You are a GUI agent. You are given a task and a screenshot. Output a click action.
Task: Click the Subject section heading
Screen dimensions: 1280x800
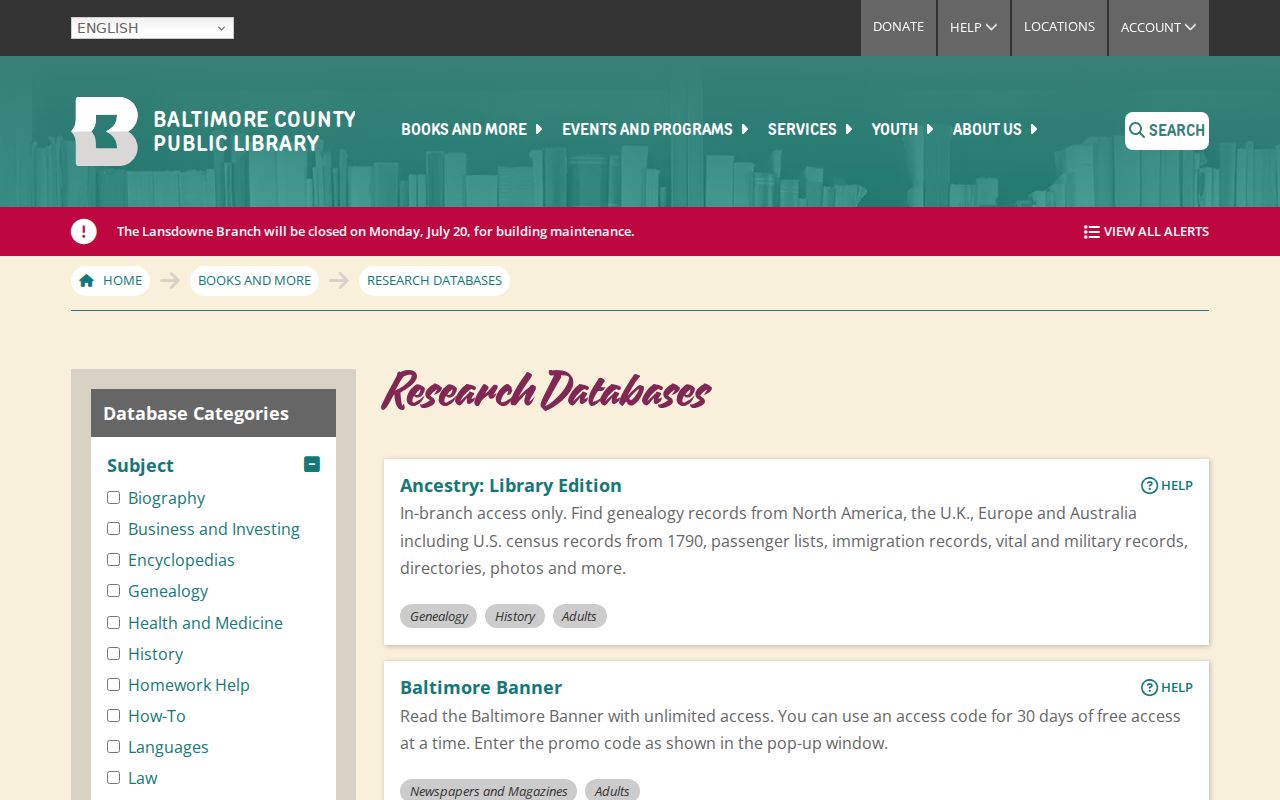(140, 465)
